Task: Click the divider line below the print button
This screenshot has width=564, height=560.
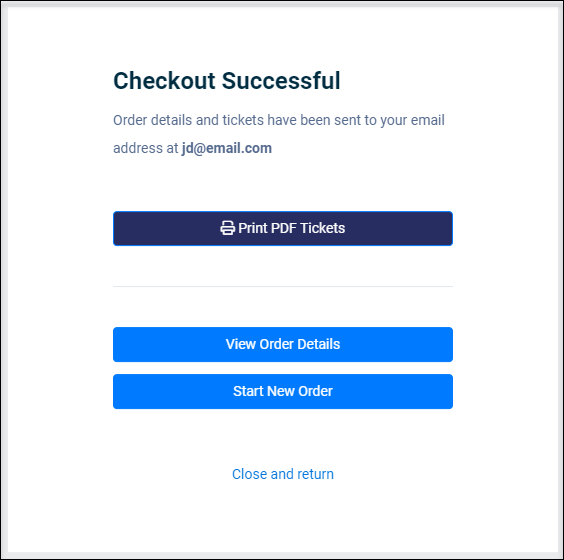Action: [x=283, y=287]
